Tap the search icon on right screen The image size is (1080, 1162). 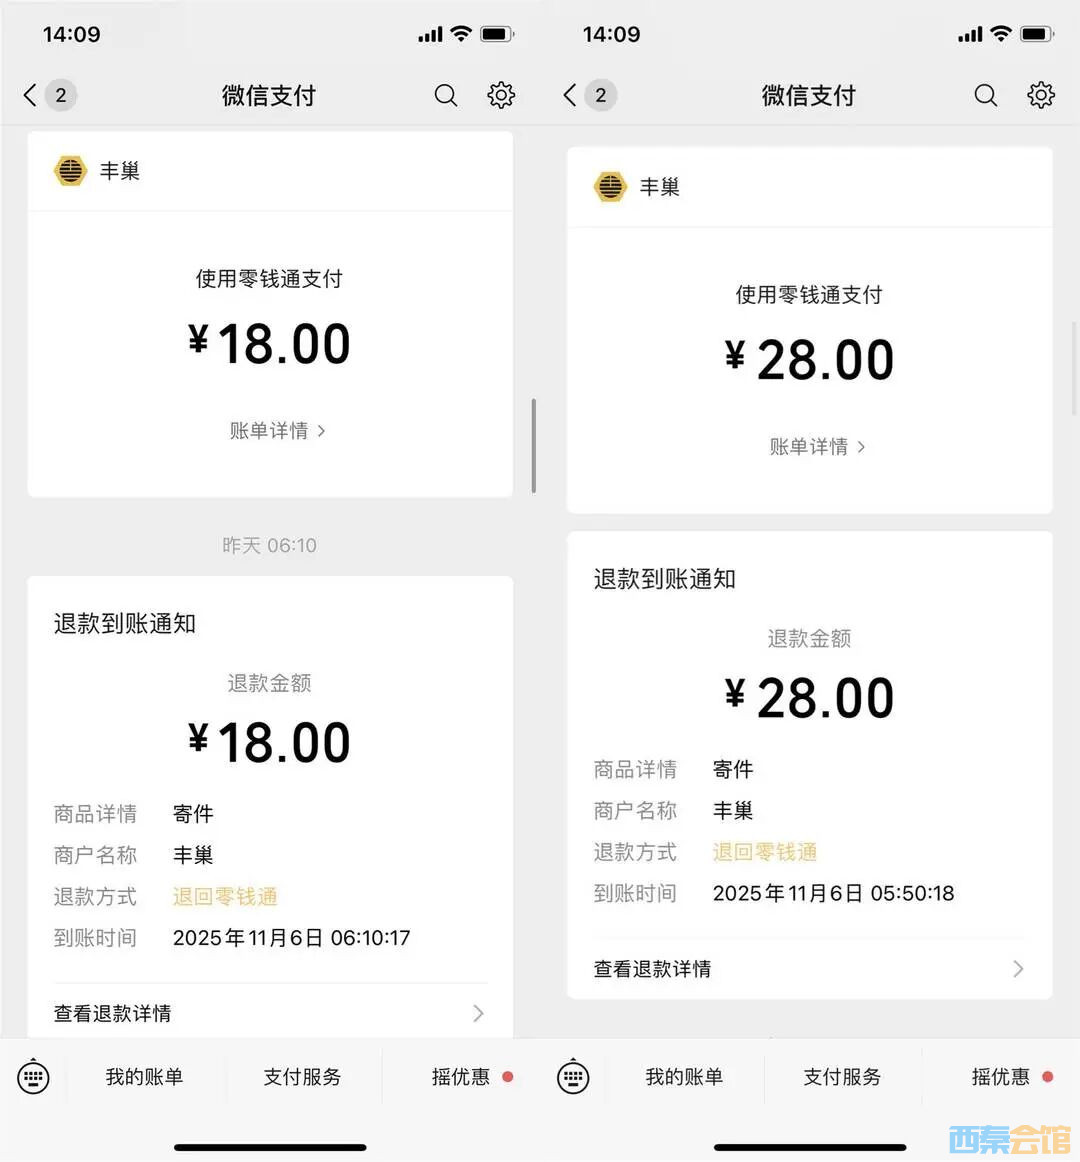pyautogui.click(x=986, y=95)
